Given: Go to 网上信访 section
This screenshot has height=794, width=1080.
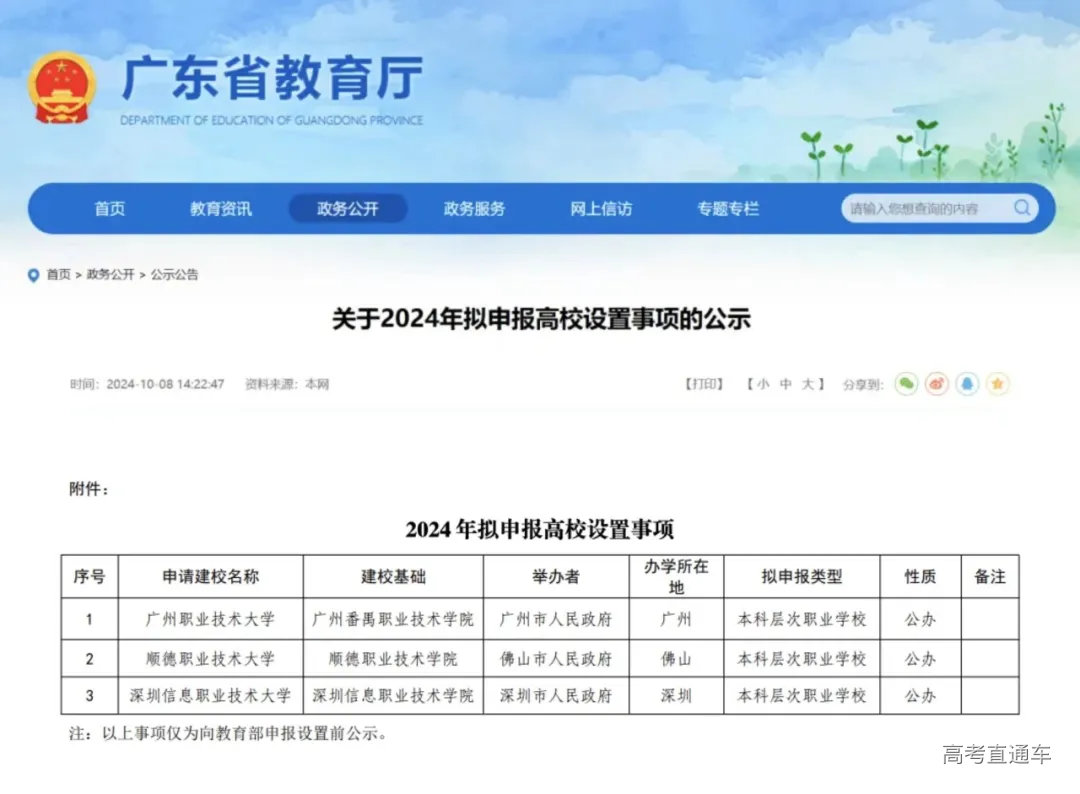Looking at the screenshot, I should (x=601, y=208).
